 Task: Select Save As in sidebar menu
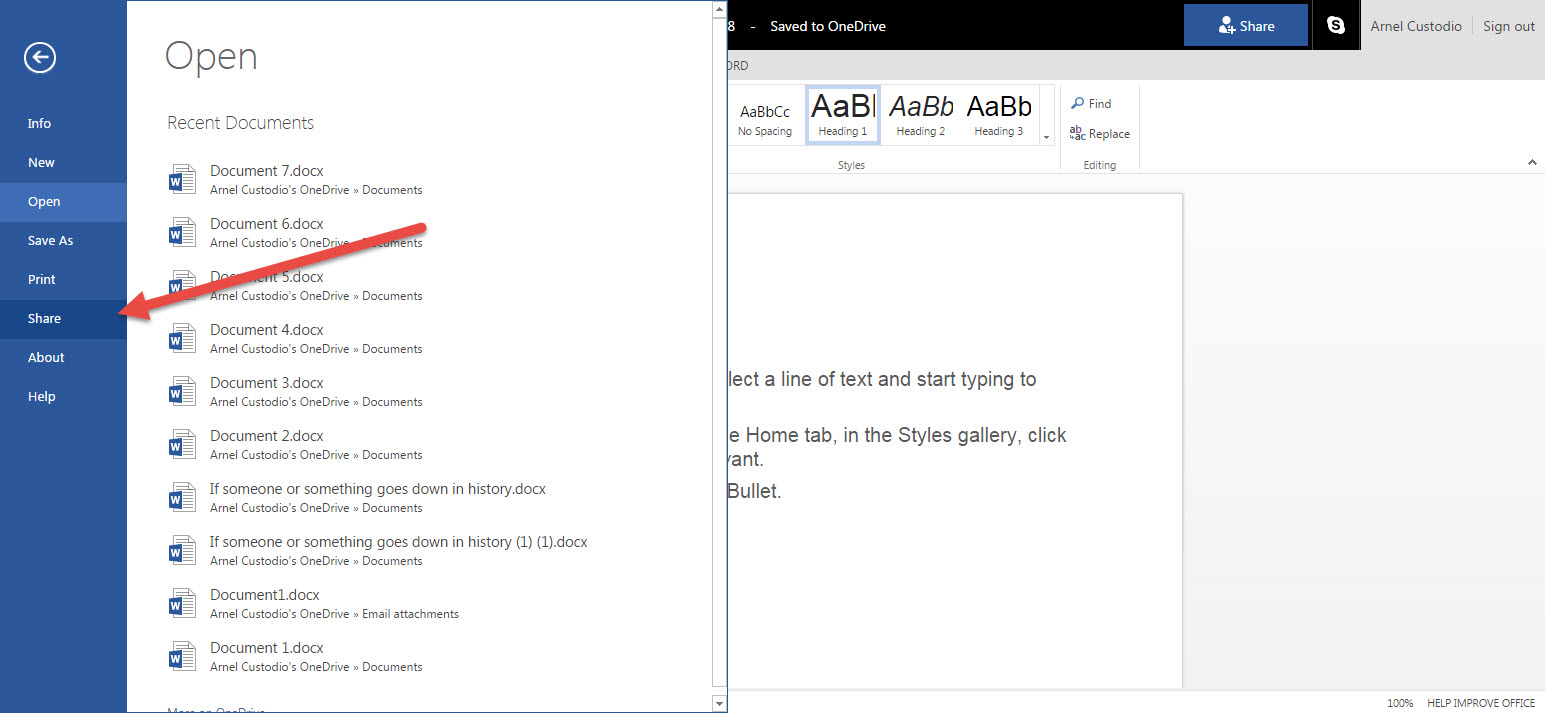pos(50,241)
